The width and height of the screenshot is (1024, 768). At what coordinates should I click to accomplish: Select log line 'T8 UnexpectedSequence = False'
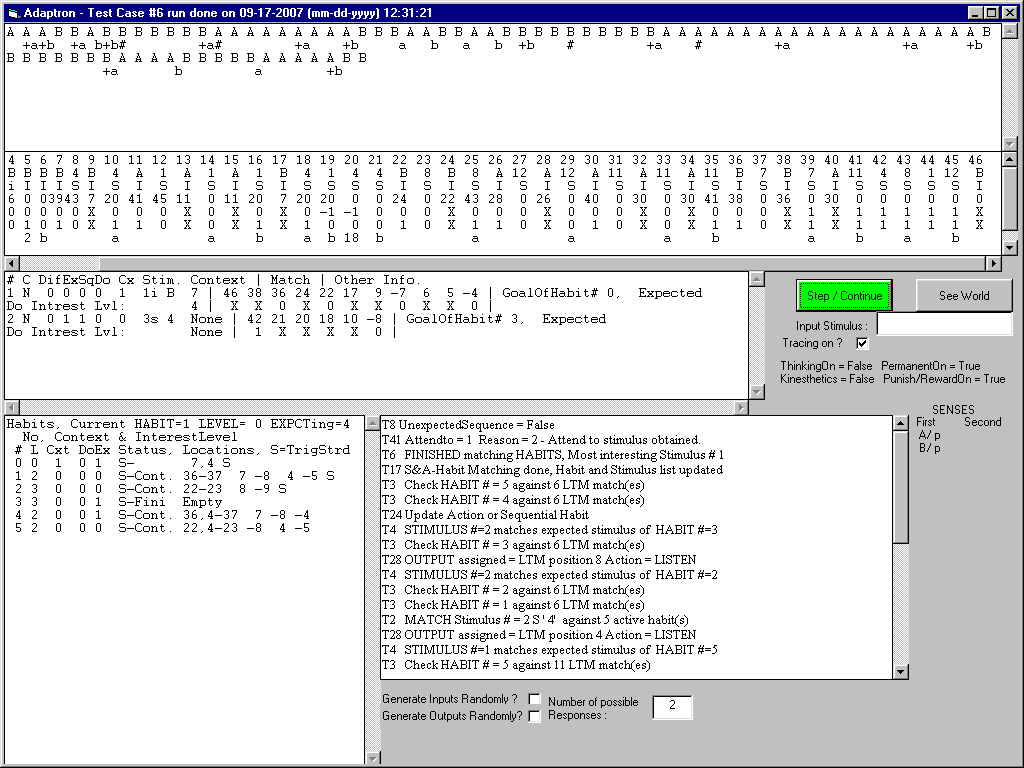(x=468, y=425)
